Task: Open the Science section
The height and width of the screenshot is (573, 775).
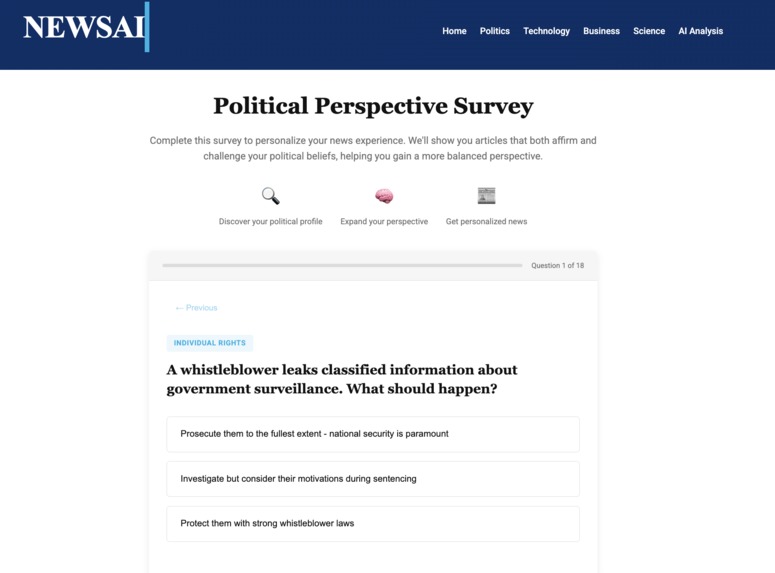Action: point(649,31)
